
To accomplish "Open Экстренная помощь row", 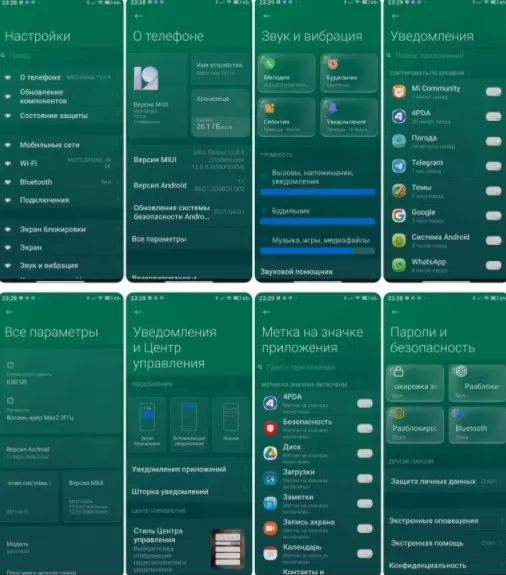I will pos(445,543).
